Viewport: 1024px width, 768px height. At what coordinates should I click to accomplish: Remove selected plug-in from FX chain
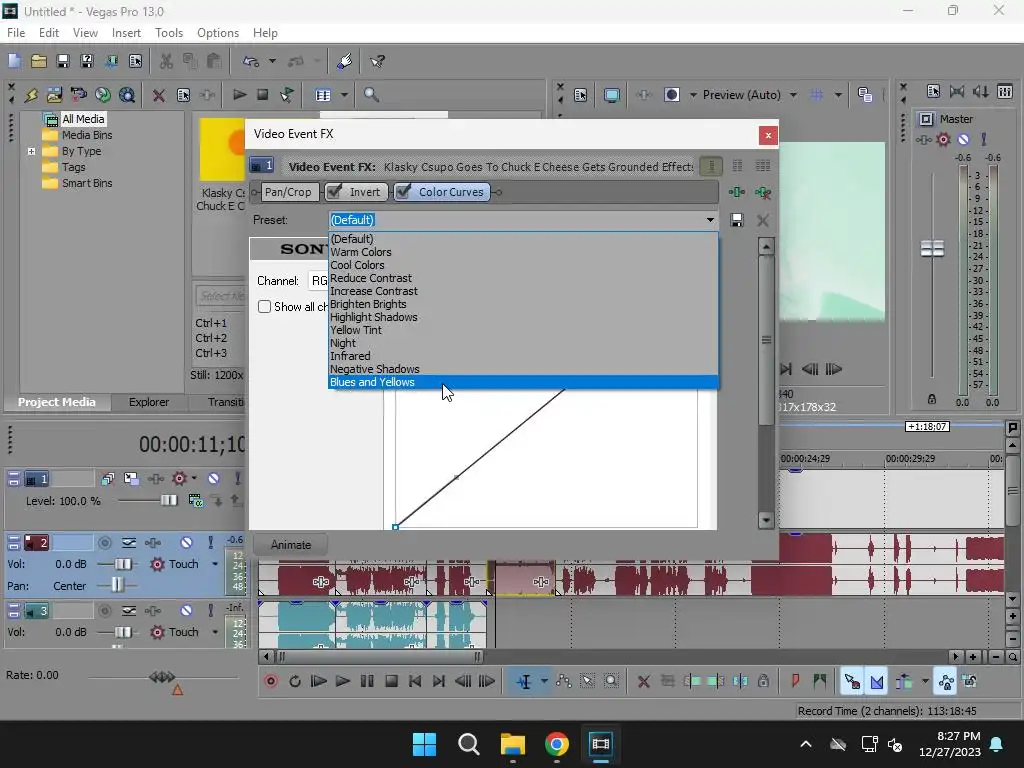point(762,192)
